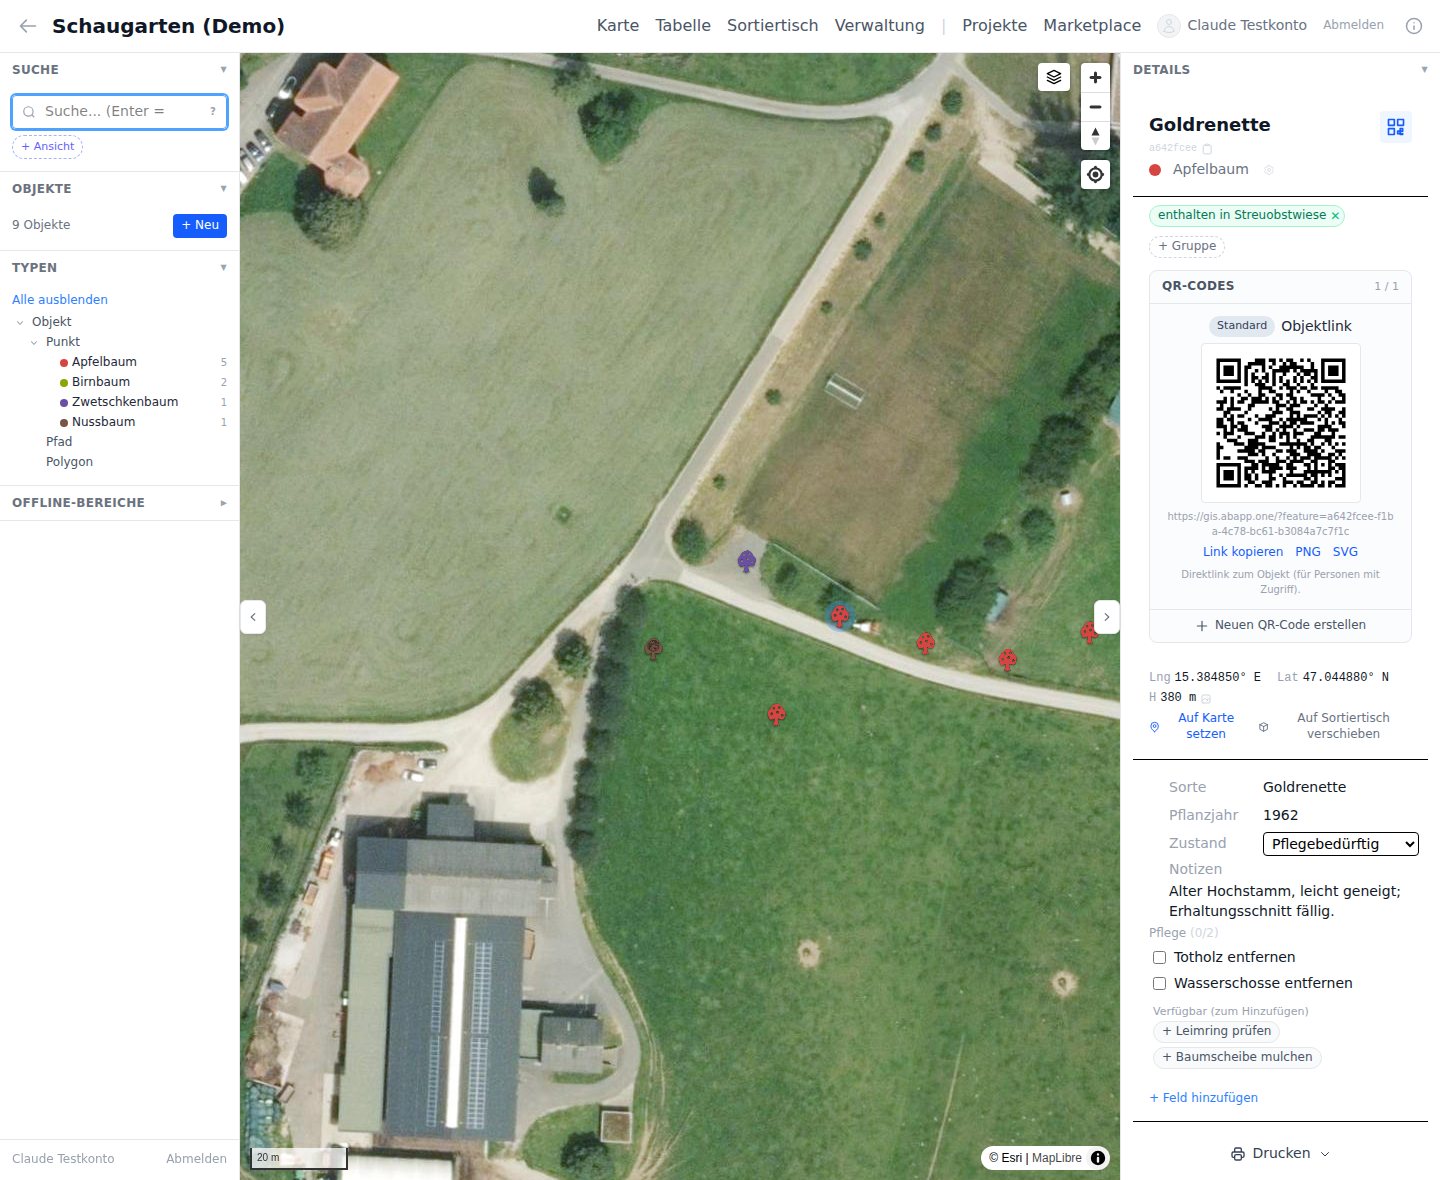Click the green Birnbaum color dot

click(x=64, y=383)
